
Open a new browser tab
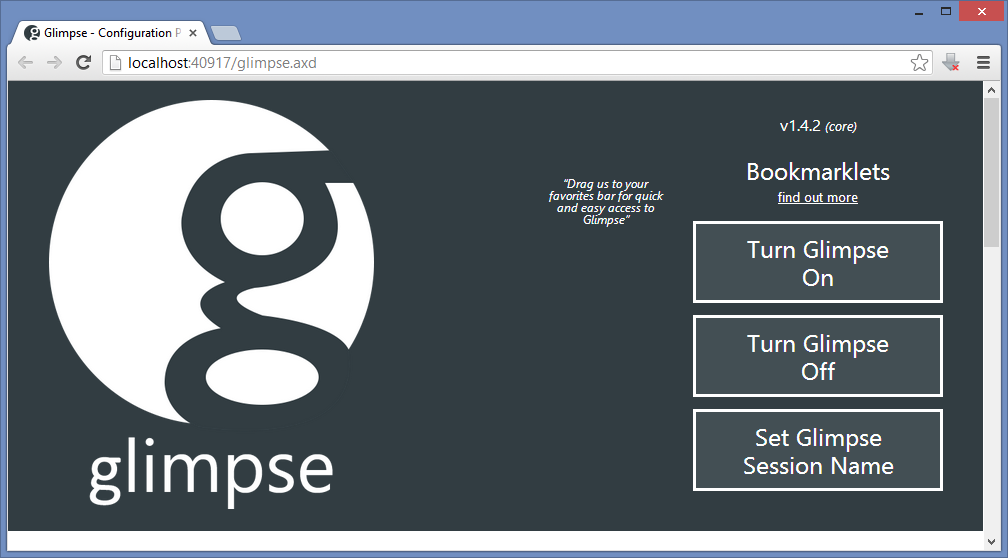tap(226, 33)
